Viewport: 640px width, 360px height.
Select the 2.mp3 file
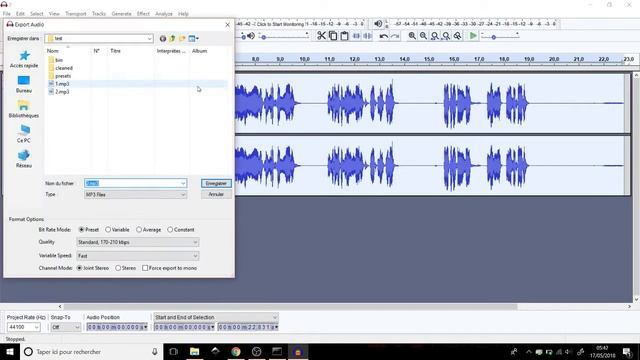[62, 92]
